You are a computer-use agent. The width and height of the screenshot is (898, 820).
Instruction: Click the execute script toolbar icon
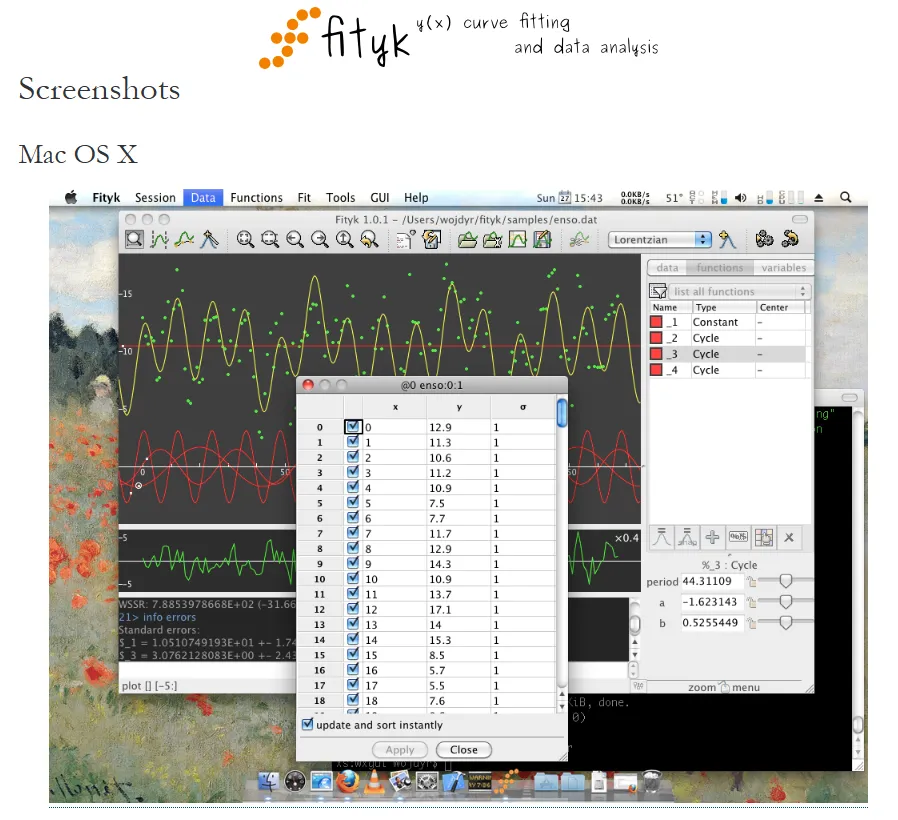pyautogui.click(x=405, y=239)
